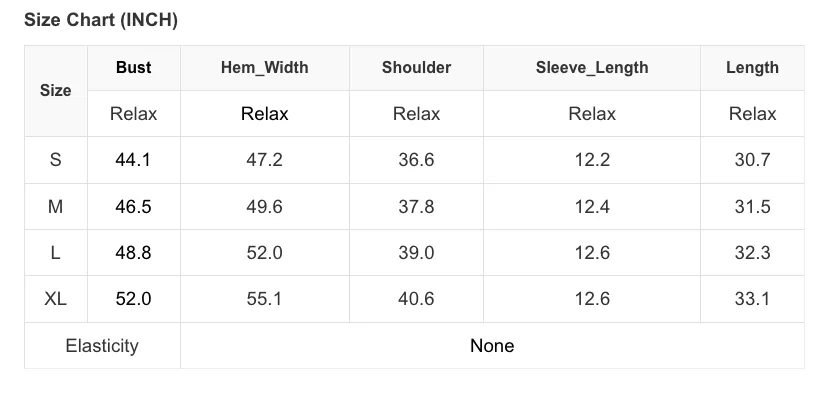Select the Bust column header

click(134, 68)
